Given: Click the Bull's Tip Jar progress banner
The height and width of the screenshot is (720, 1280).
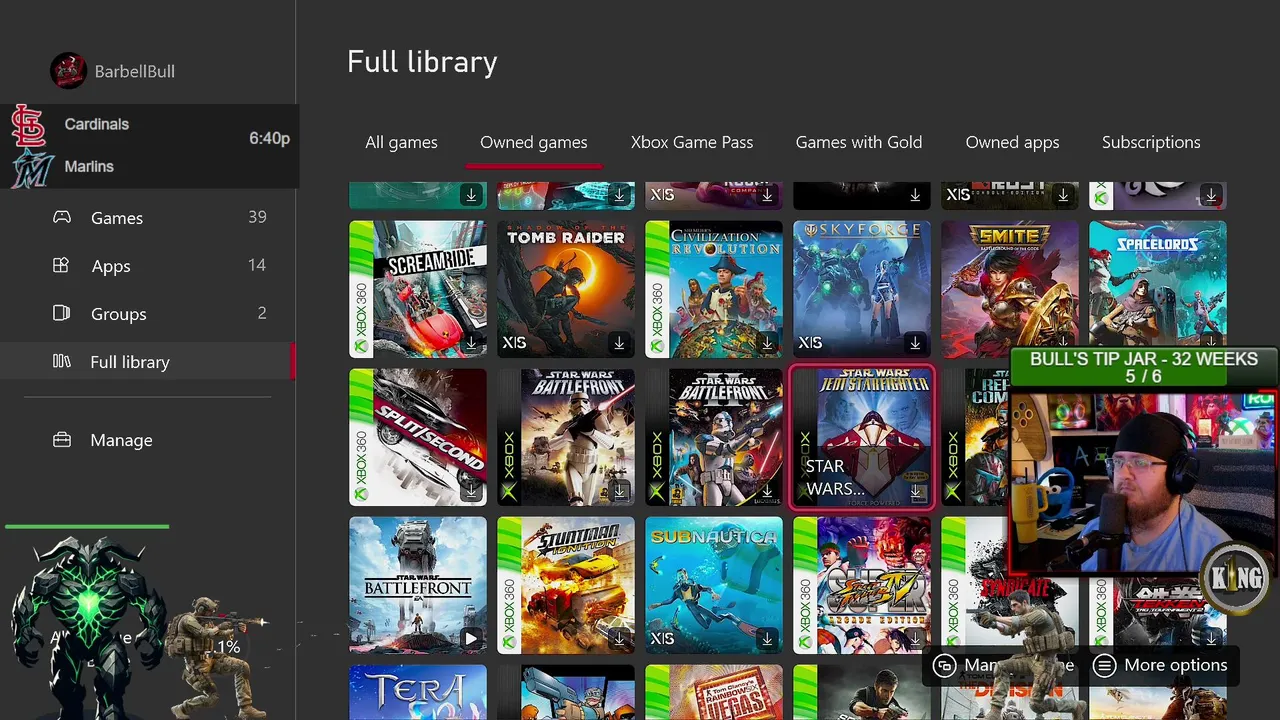Looking at the screenshot, I should [x=1144, y=367].
